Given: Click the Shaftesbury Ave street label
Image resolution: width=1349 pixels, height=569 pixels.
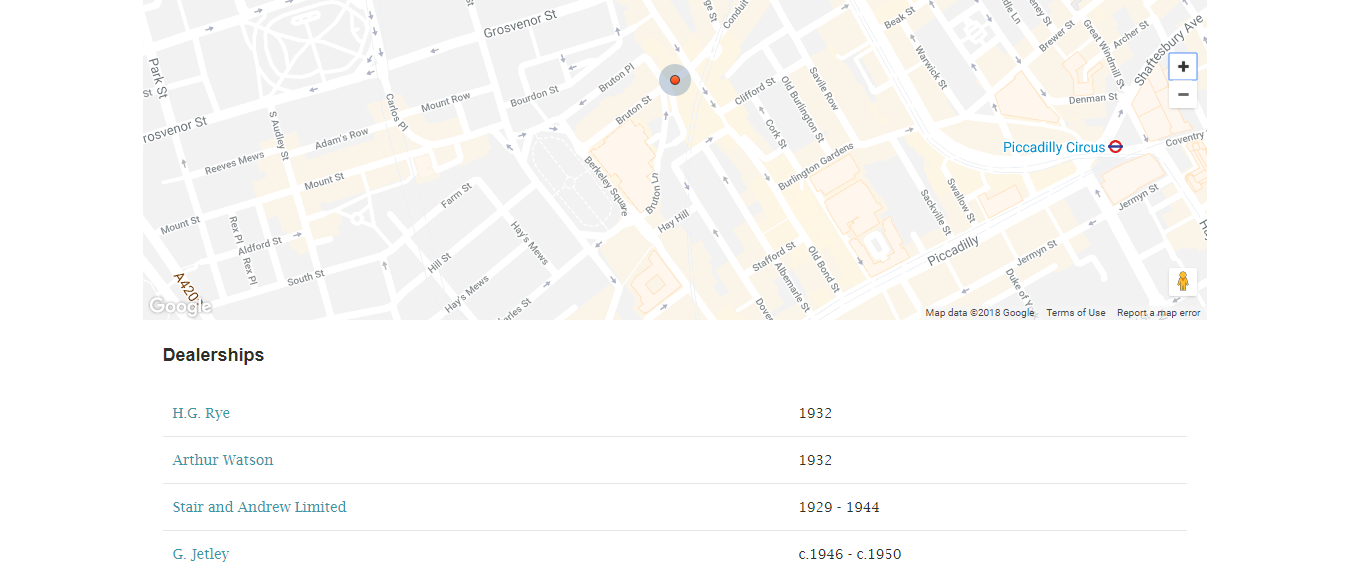Looking at the screenshot, I should click(x=1168, y=51).
